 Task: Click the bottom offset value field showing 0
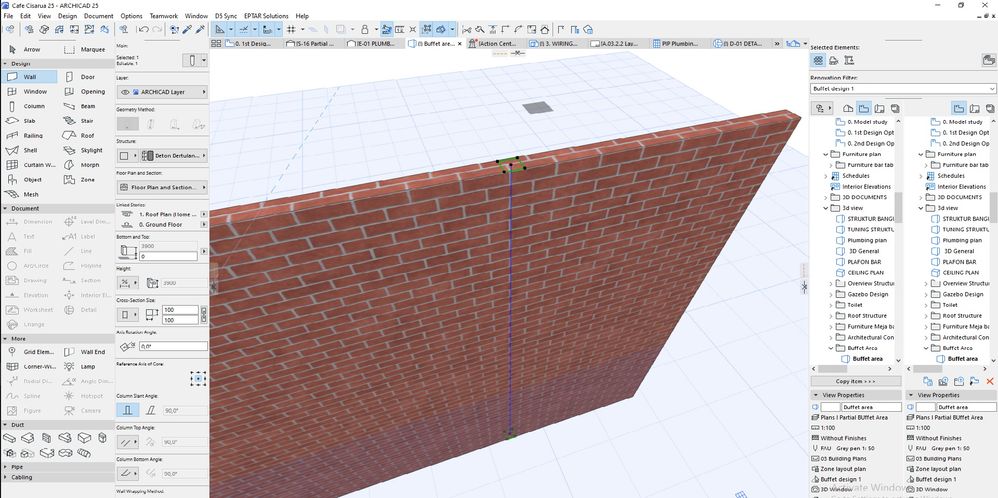click(x=168, y=256)
